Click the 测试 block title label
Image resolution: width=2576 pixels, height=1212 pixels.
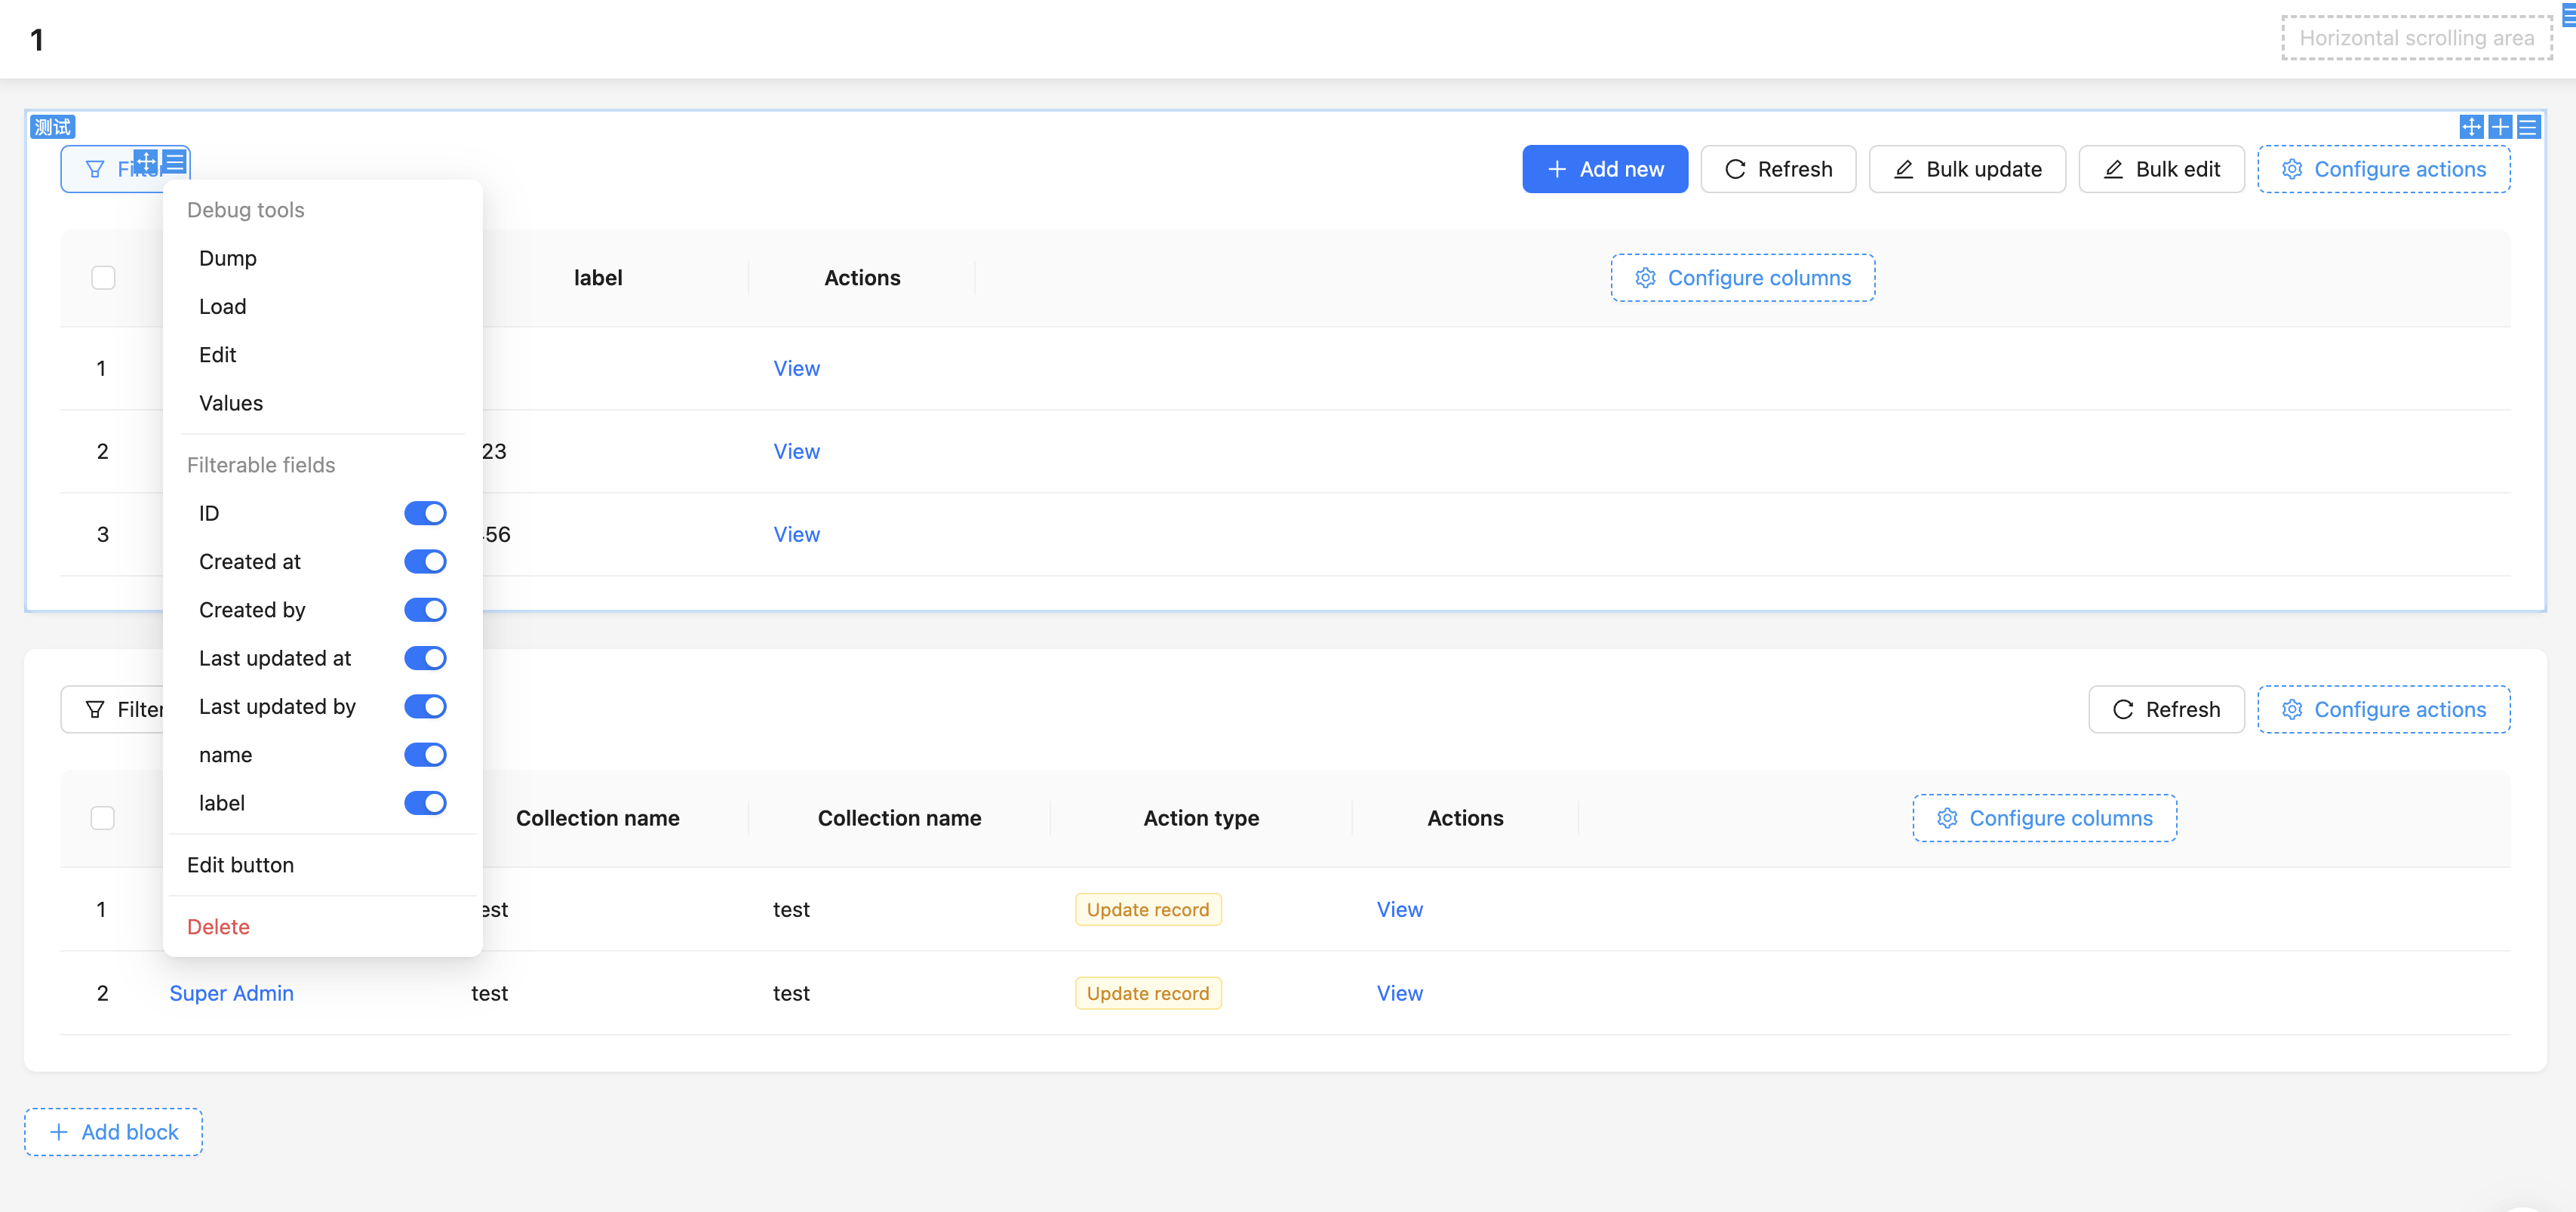(x=53, y=127)
